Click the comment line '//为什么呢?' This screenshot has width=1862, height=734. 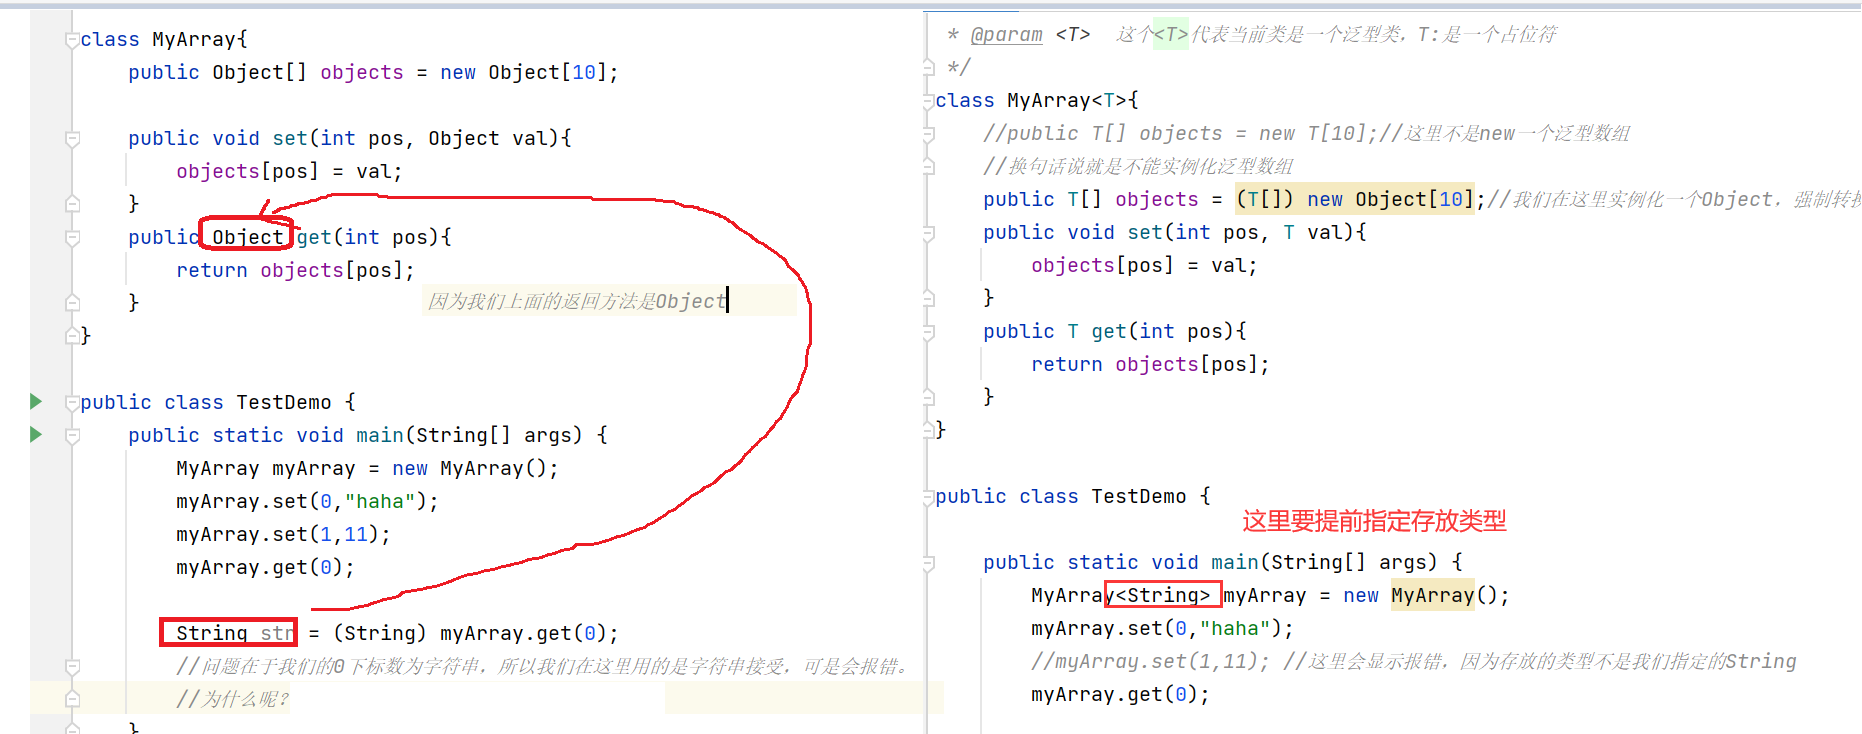(x=233, y=699)
